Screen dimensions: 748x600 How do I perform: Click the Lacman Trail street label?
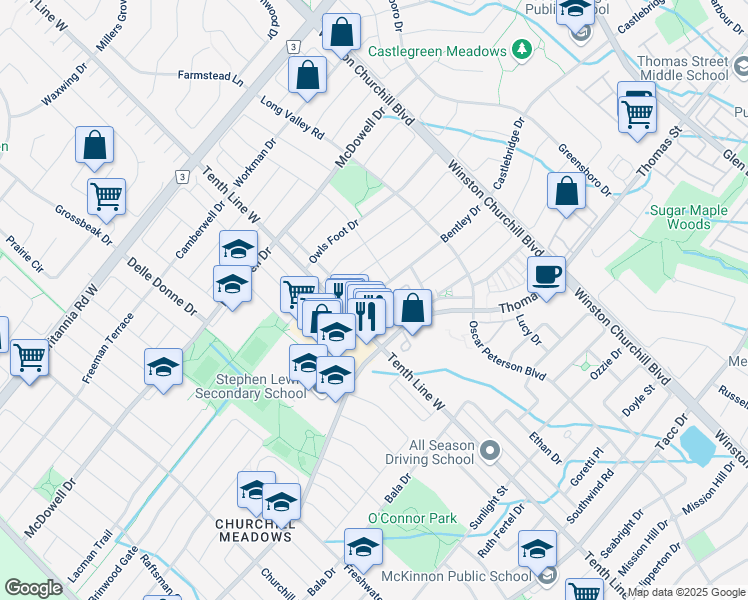90,556
